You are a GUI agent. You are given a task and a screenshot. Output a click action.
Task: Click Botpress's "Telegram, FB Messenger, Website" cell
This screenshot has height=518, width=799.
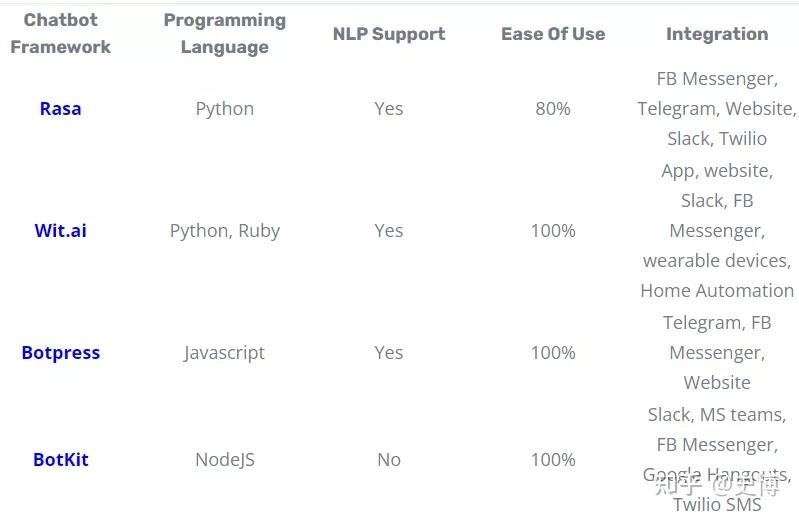point(717,353)
